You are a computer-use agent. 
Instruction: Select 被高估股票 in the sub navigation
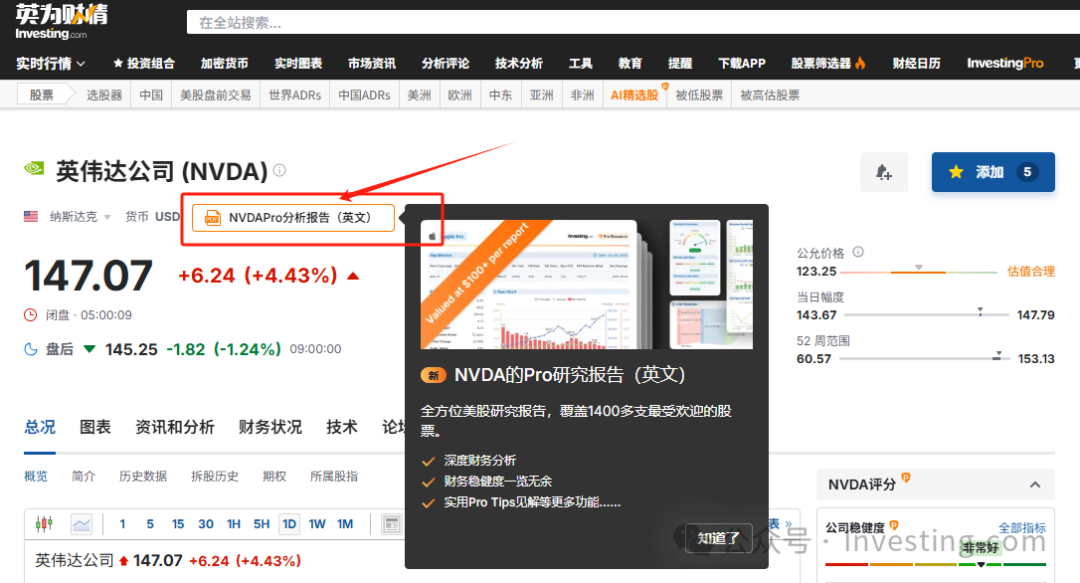769,95
